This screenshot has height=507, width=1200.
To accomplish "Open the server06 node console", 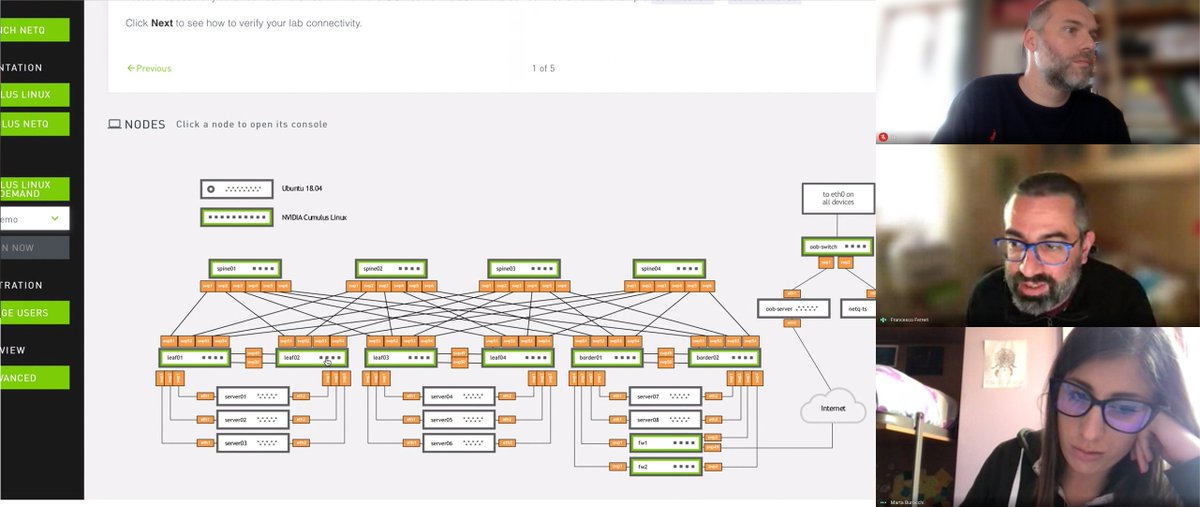I will (459, 442).
